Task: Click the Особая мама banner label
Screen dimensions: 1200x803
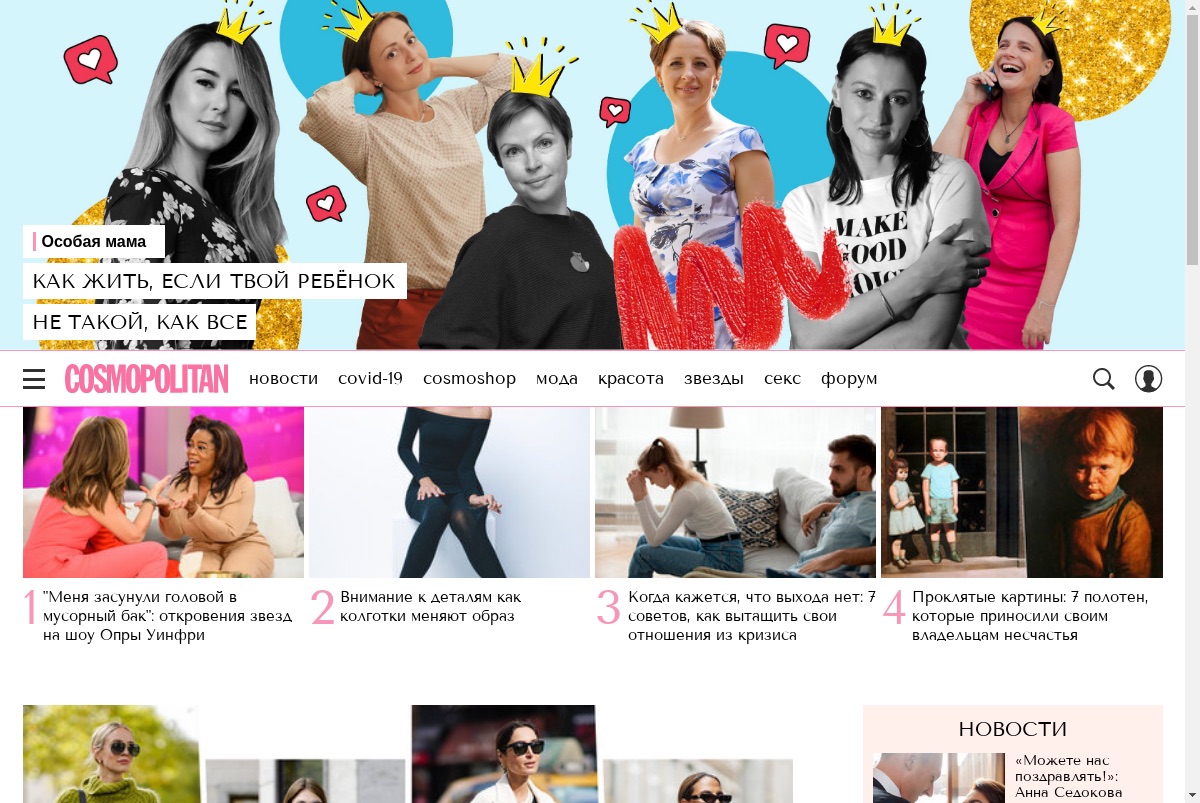Action: pos(94,241)
